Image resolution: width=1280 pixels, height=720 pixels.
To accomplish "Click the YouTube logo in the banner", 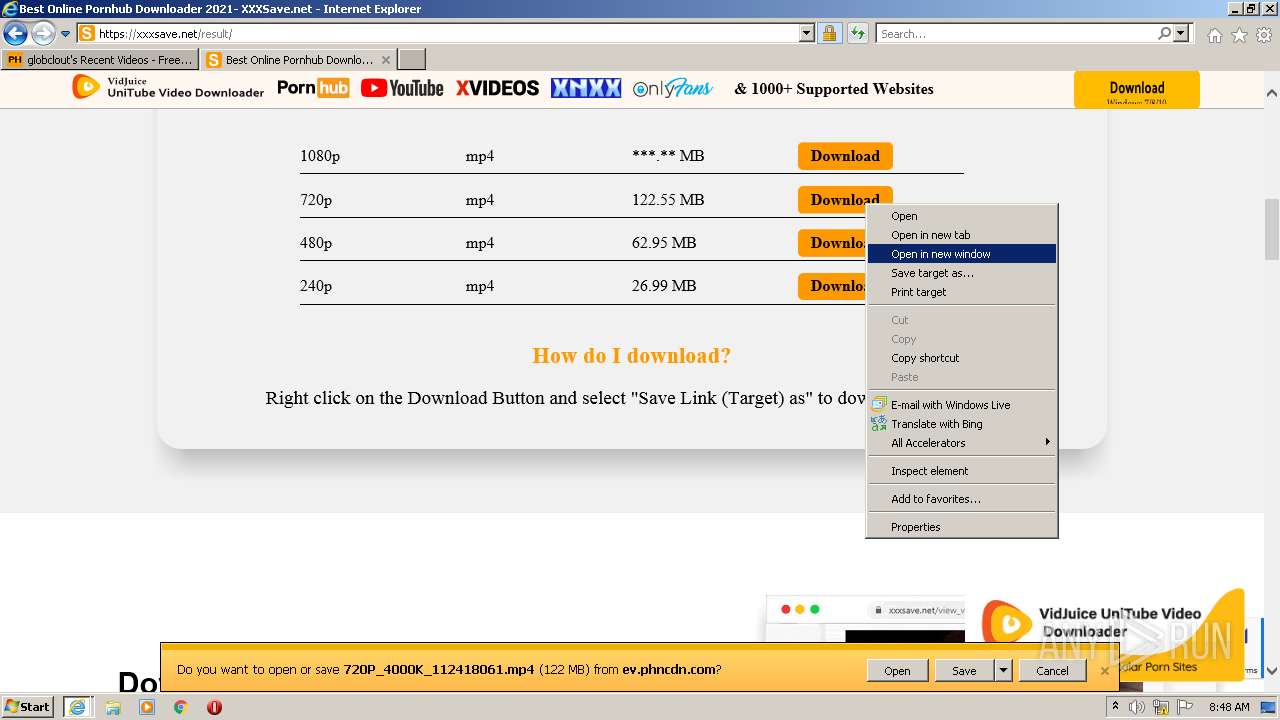I will (x=402, y=88).
